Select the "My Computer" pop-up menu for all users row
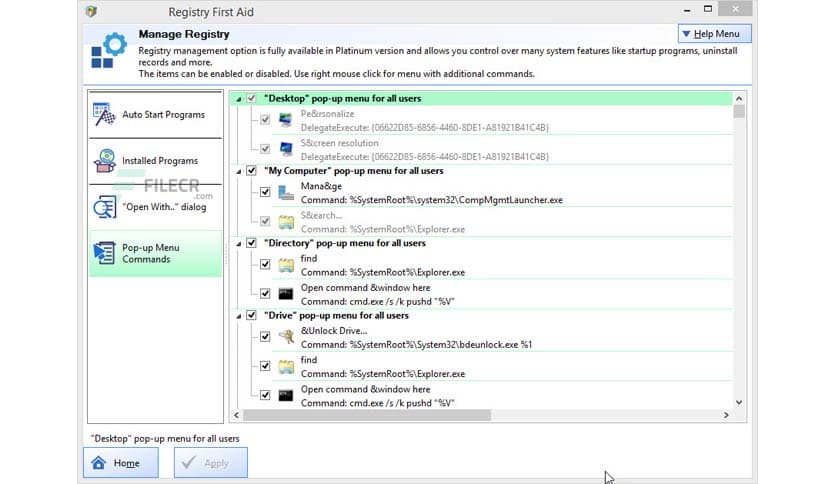The height and width of the screenshot is (484, 836). click(482, 171)
